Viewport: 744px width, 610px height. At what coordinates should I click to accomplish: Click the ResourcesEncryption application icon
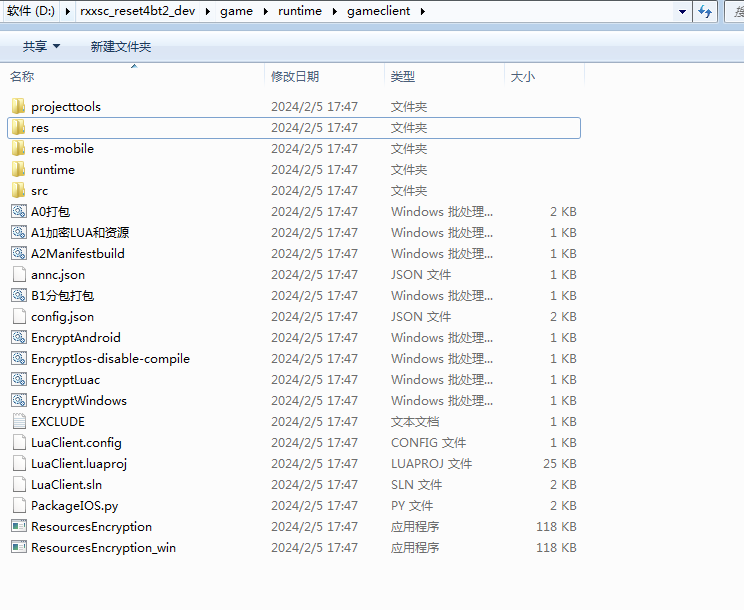pyautogui.click(x=18, y=527)
